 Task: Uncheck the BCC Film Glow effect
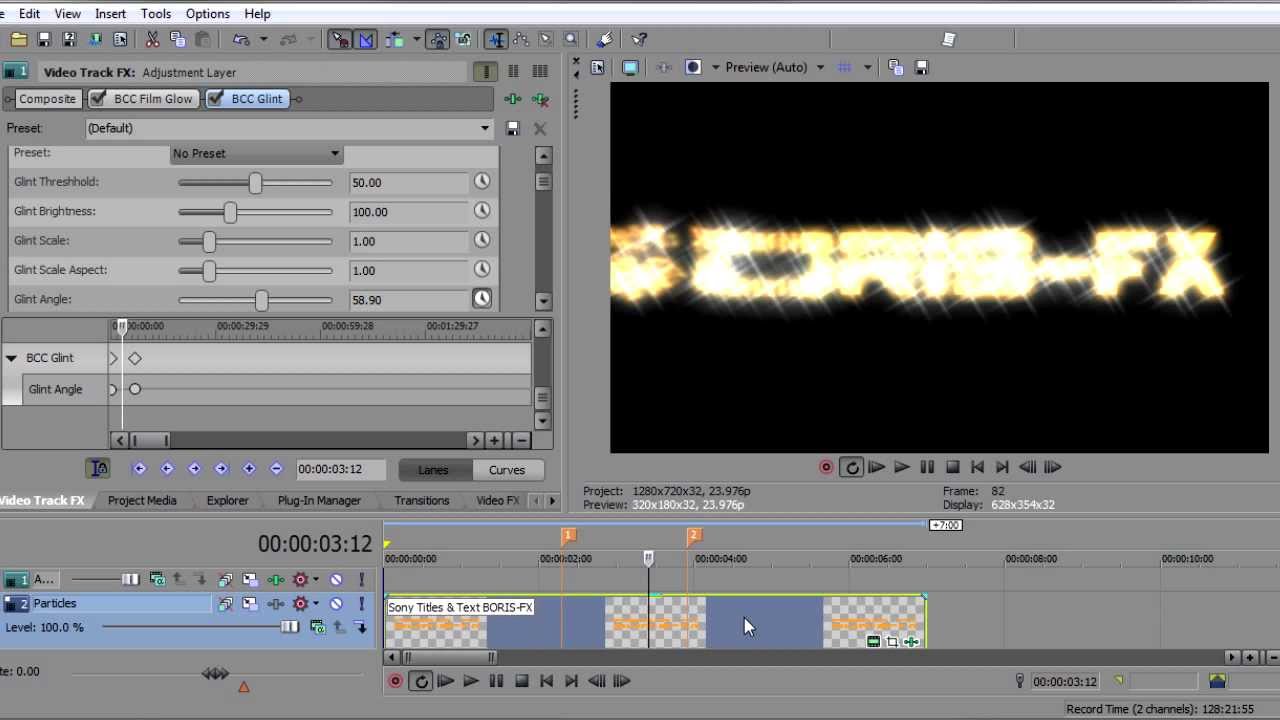pyautogui.click(x=98, y=99)
